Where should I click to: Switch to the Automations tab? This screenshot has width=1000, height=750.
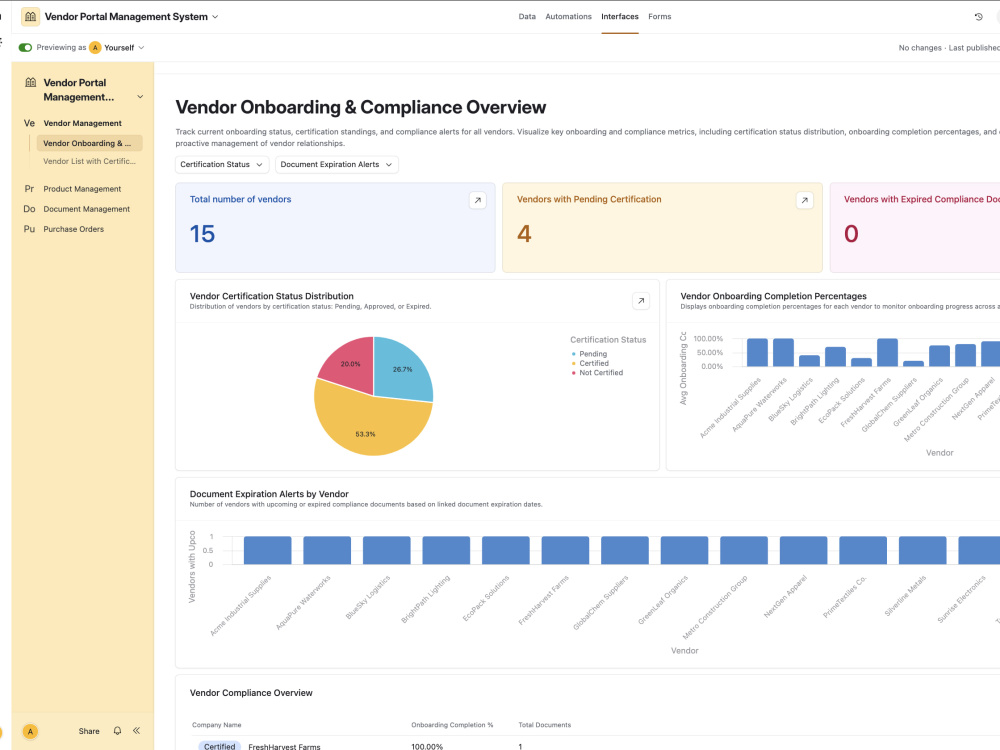(x=568, y=17)
